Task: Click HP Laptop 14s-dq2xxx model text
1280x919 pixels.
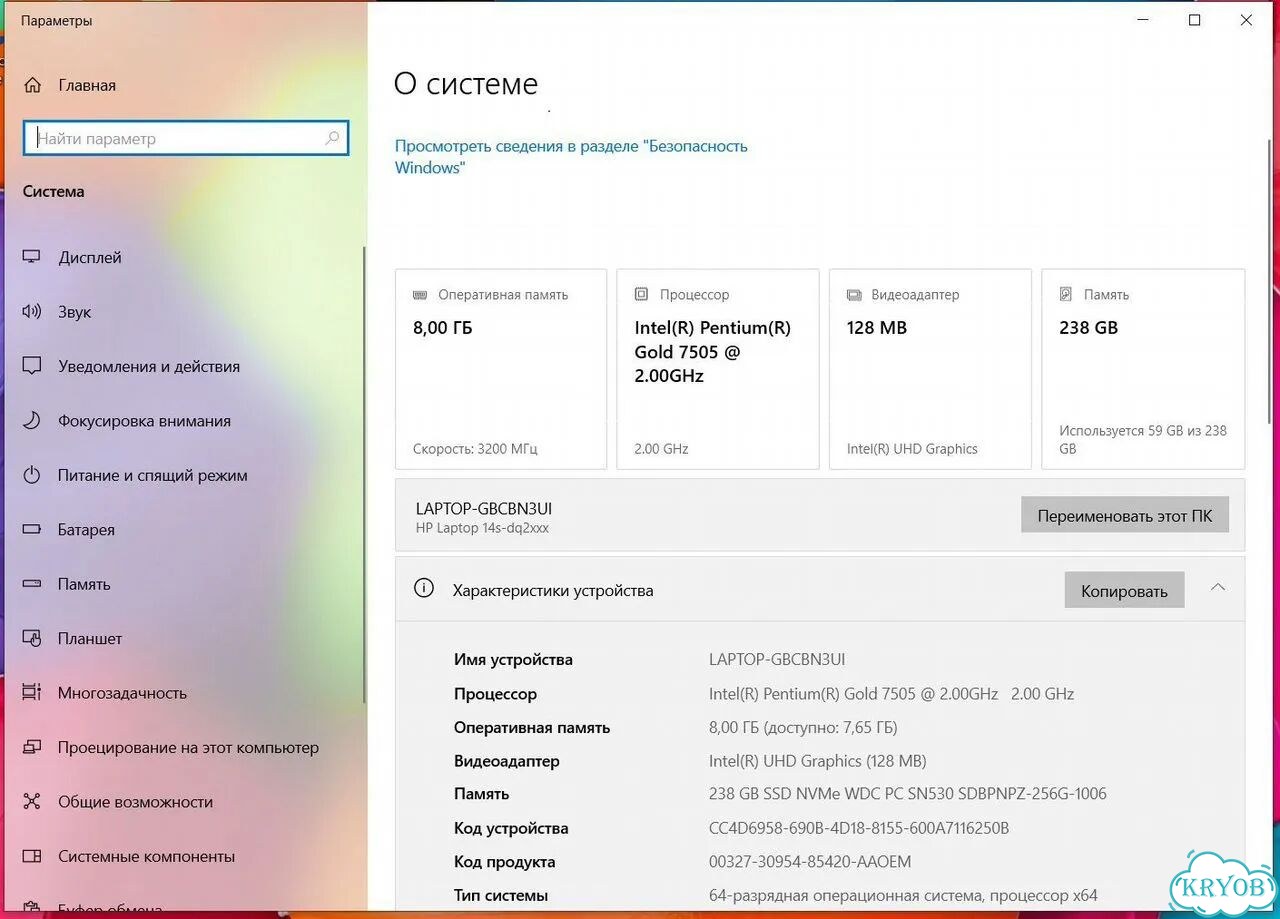Action: click(482, 528)
